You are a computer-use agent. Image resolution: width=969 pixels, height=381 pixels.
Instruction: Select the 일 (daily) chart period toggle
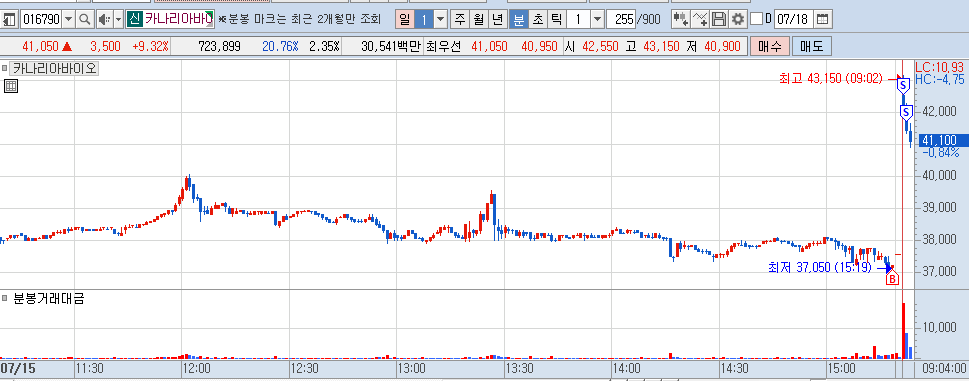tap(404, 20)
